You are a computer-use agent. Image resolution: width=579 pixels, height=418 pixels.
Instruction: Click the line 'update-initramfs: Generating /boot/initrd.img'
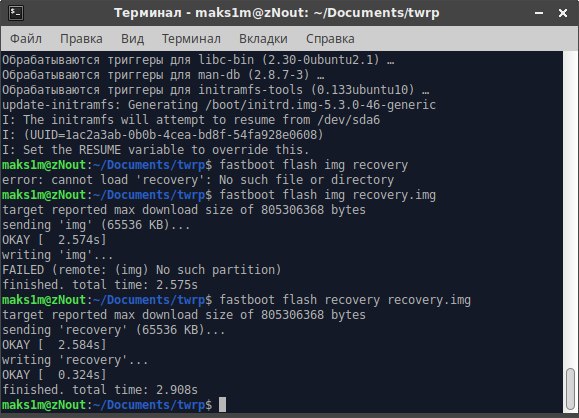219,105
